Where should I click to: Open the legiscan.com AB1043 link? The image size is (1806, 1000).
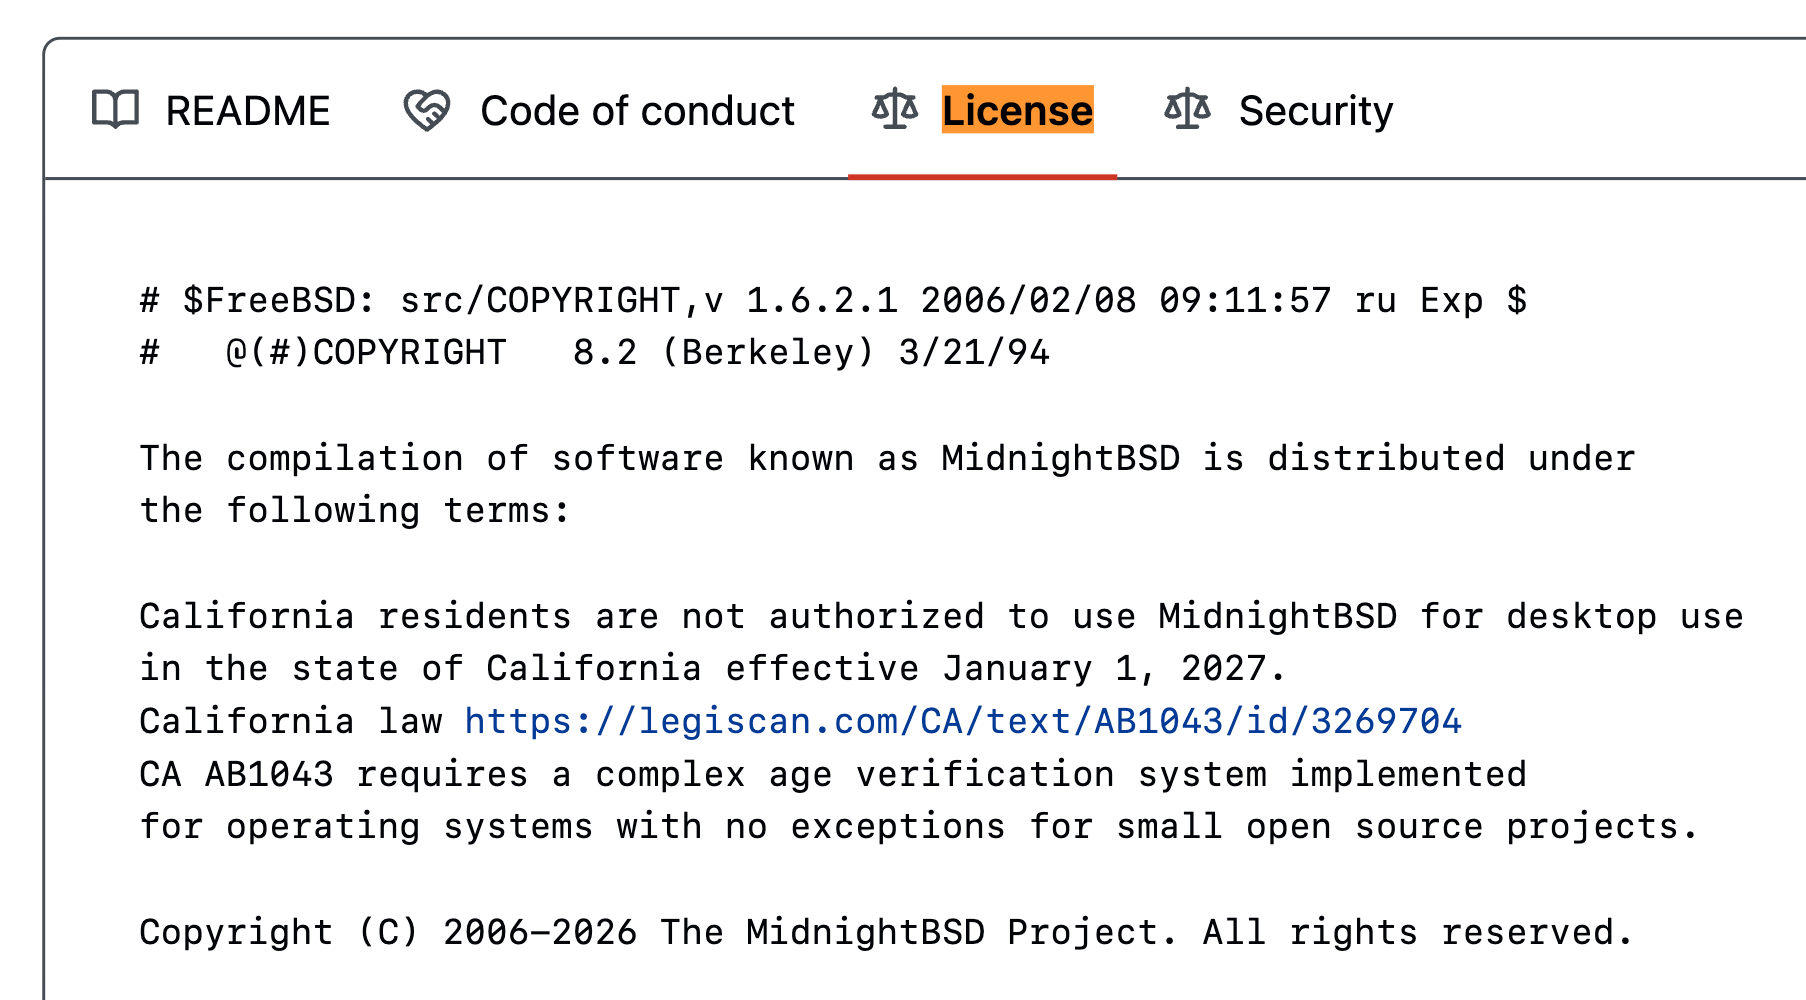pos(962,721)
